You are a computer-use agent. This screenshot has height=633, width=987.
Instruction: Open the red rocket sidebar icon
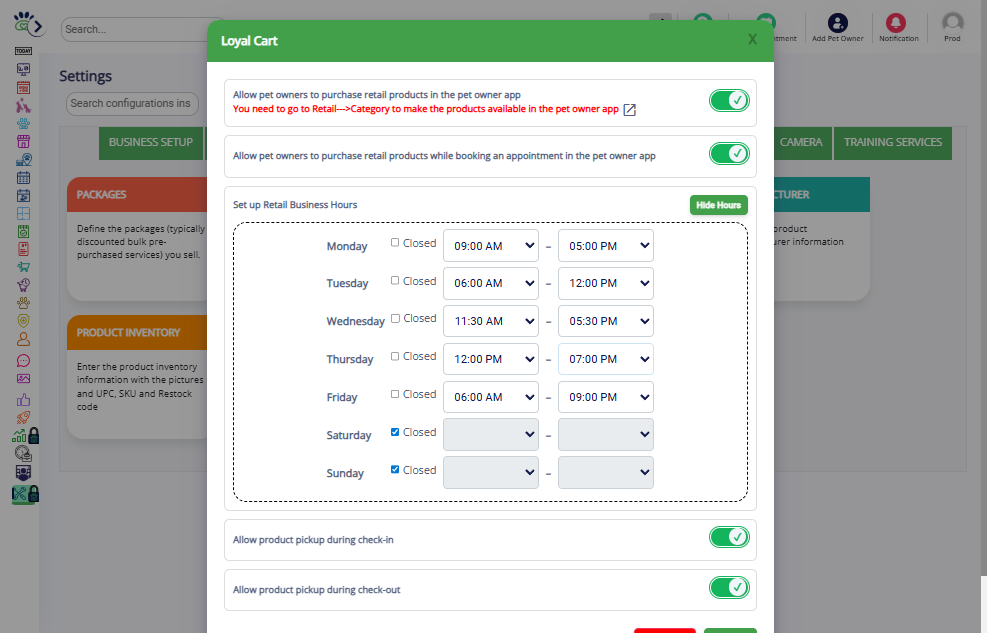click(23, 417)
